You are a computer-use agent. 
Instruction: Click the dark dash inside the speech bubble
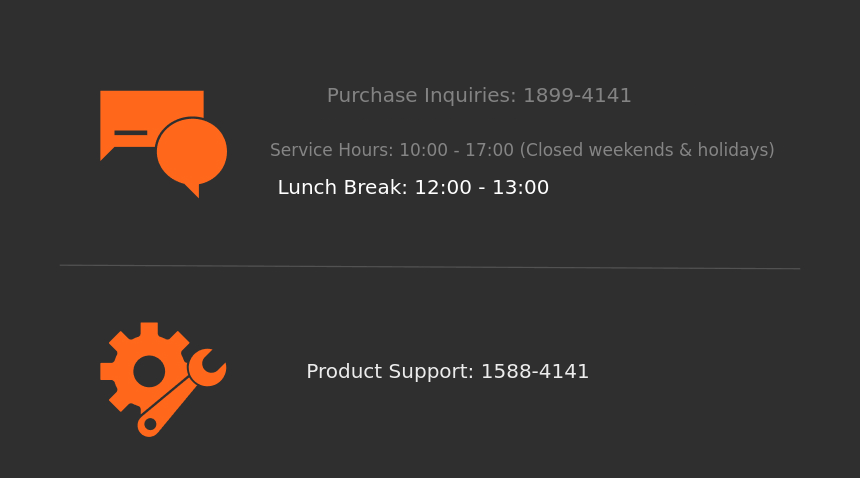[131, 132]
